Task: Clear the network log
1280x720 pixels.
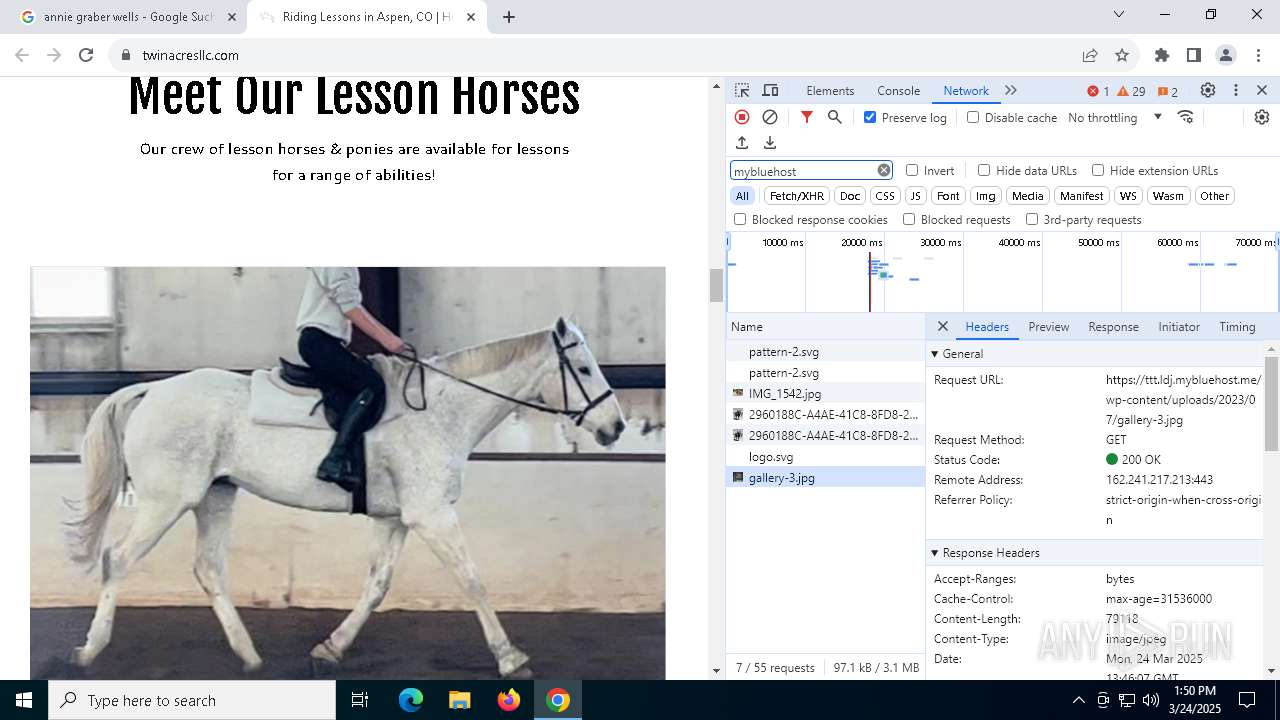Action: point(770,118)
